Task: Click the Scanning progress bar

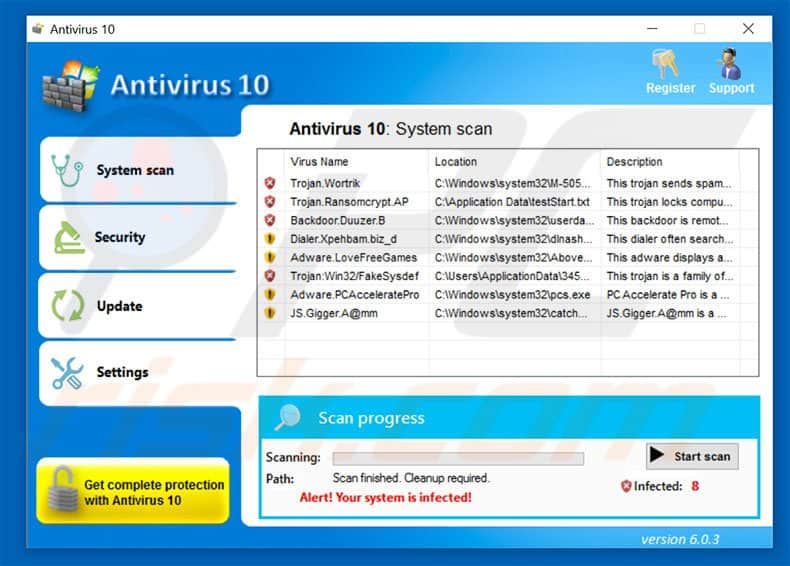Action: pos(458,458)
